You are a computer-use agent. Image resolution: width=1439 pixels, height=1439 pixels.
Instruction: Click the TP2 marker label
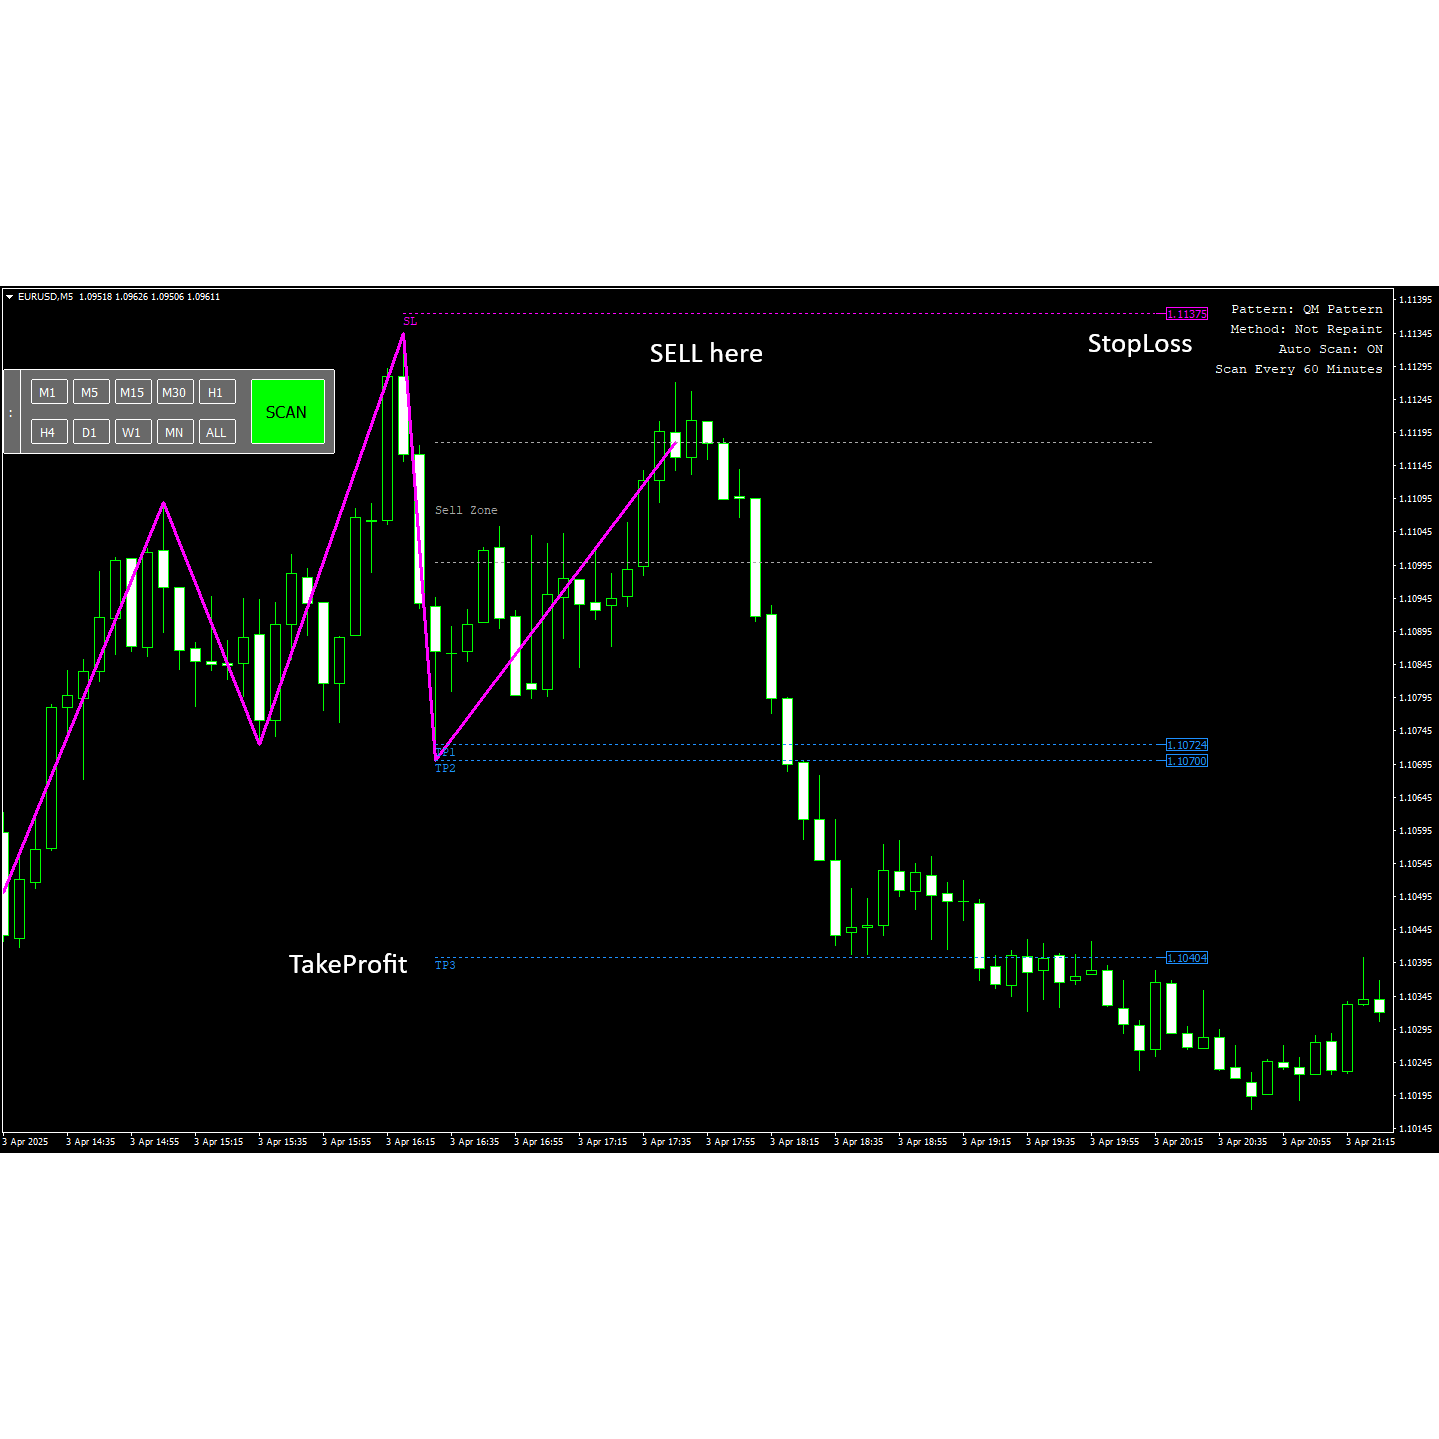coord(445,768)
